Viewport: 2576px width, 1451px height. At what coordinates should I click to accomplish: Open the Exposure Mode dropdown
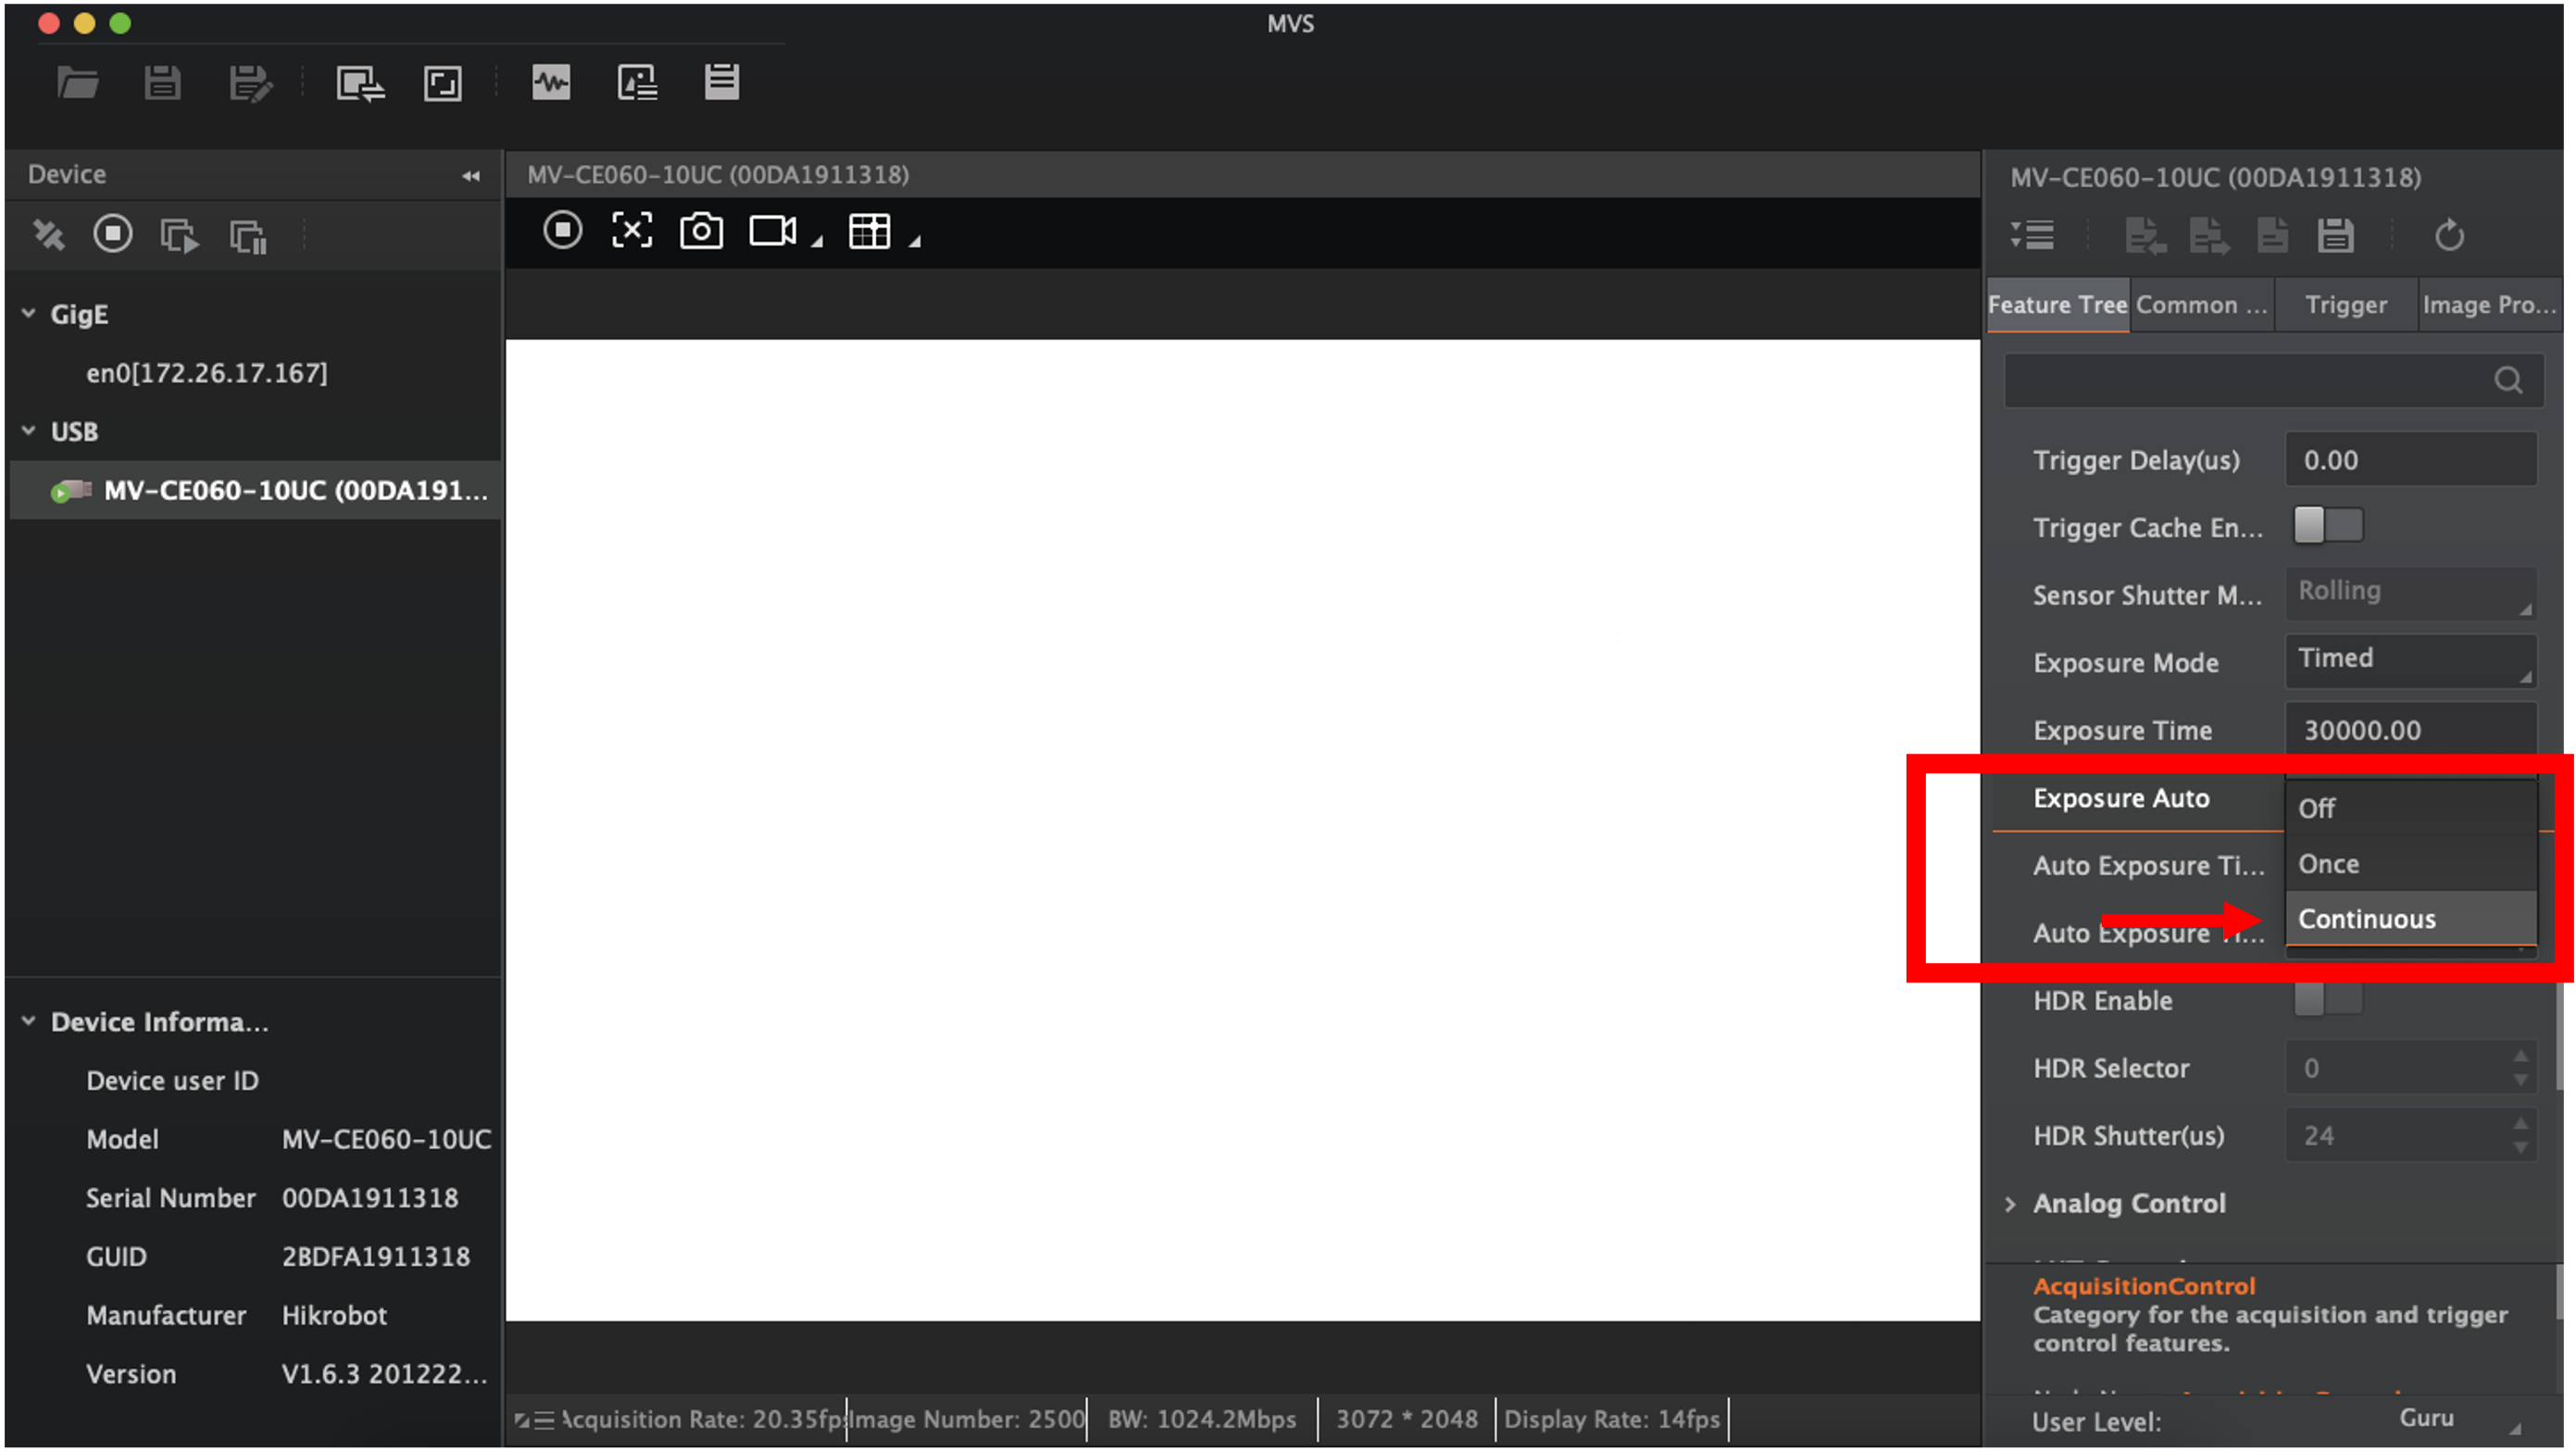pyautogui.click(x=2410, y=660)
